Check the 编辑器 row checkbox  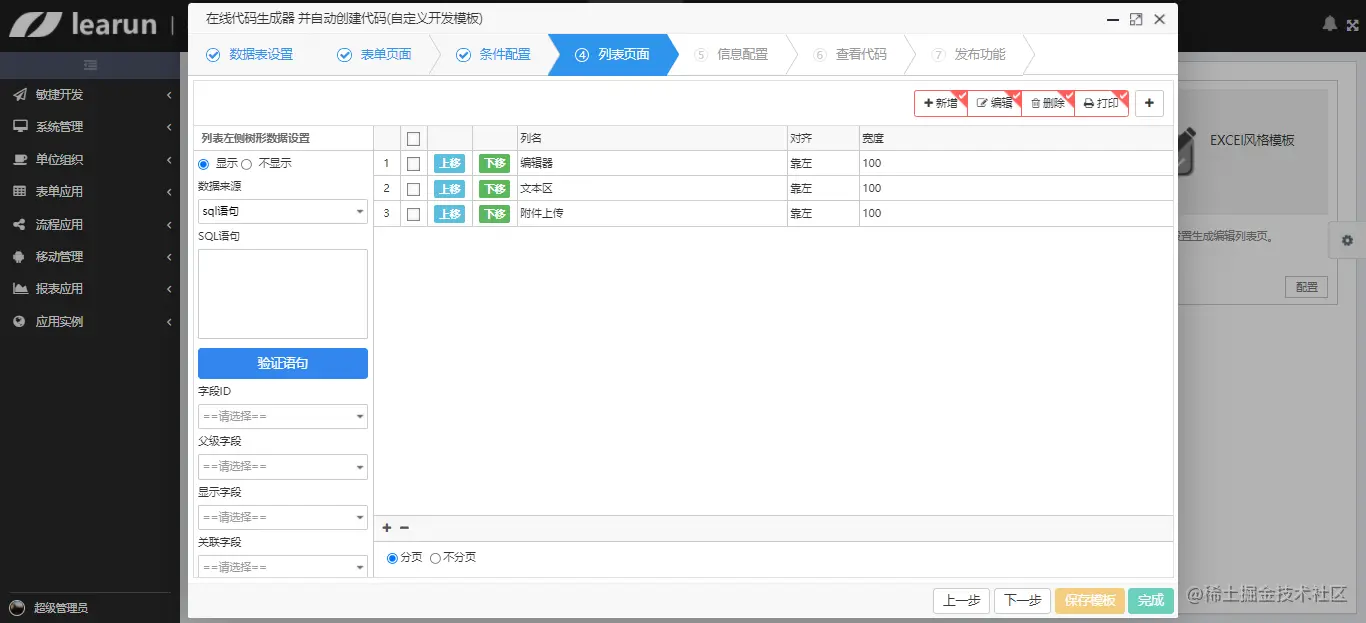click(413, 163)
